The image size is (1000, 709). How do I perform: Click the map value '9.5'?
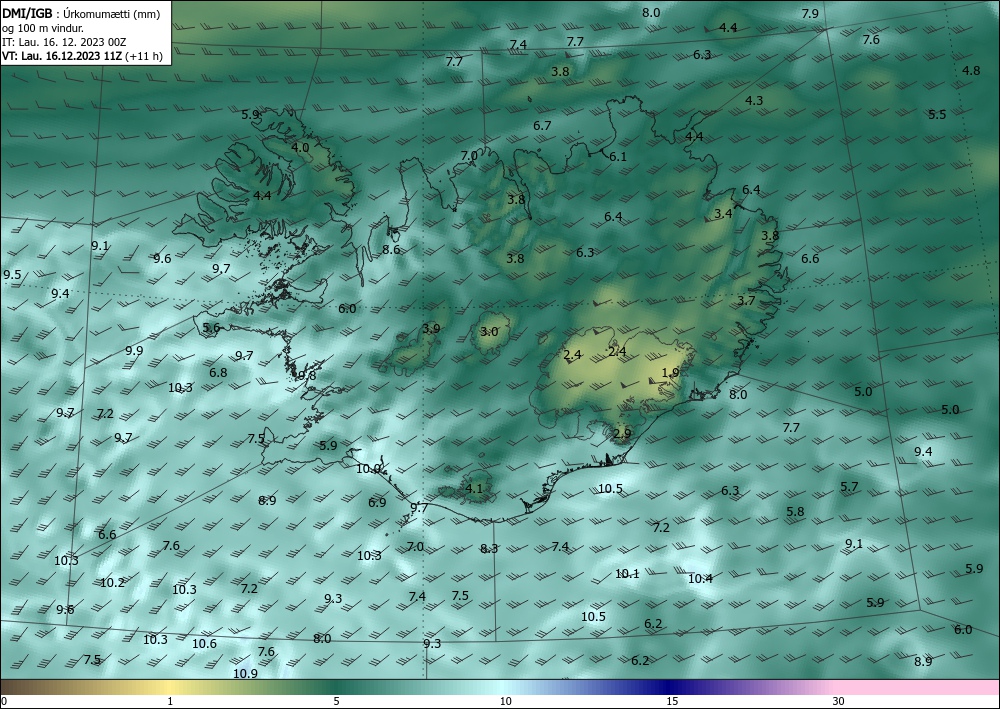12,275
